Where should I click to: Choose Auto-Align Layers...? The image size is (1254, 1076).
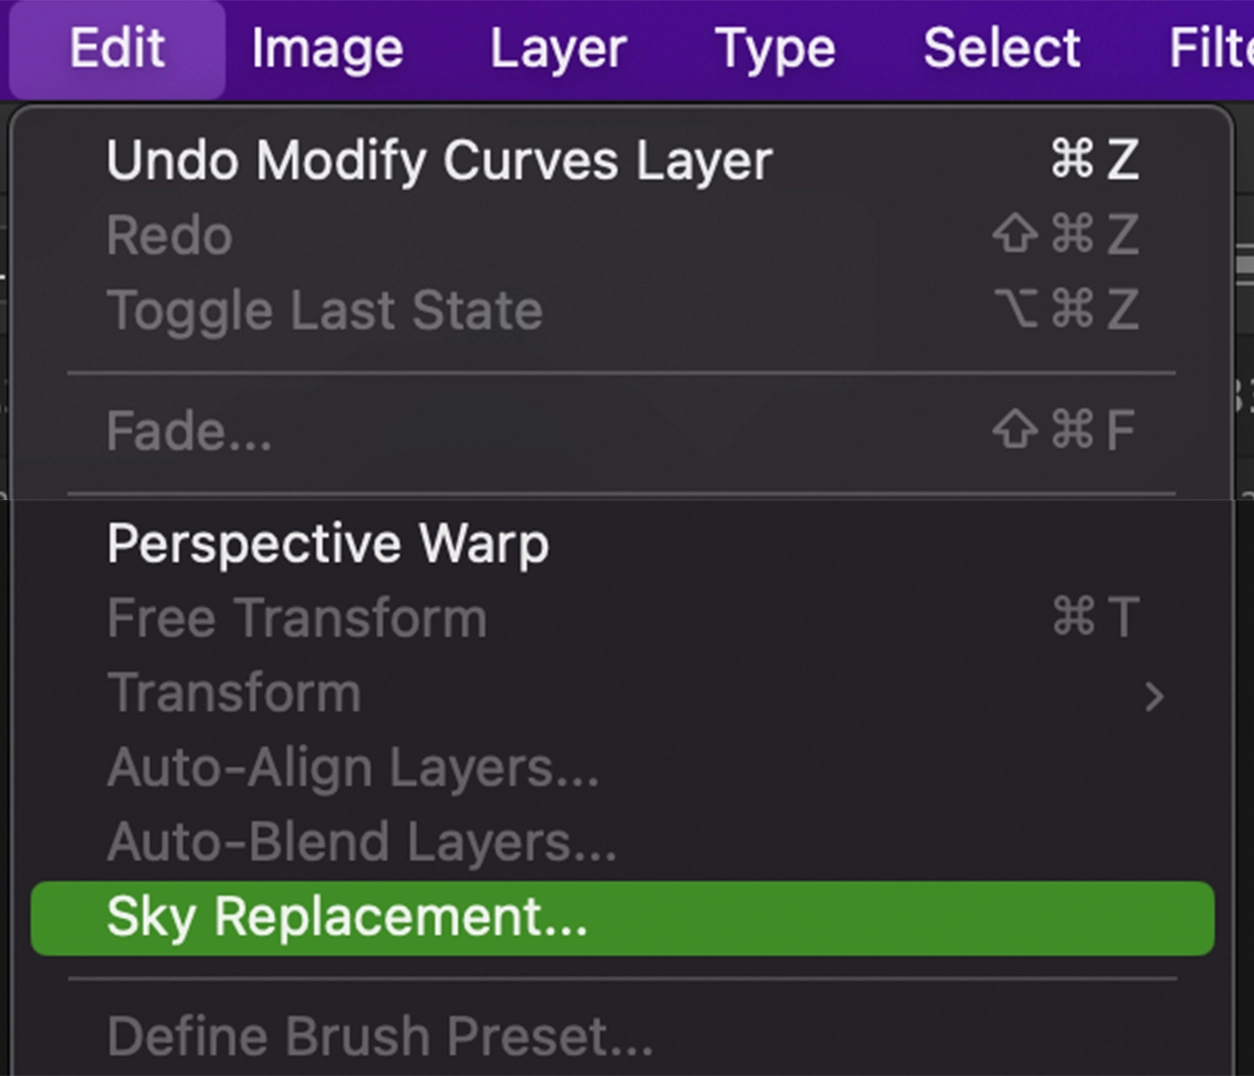click(353, 768)
